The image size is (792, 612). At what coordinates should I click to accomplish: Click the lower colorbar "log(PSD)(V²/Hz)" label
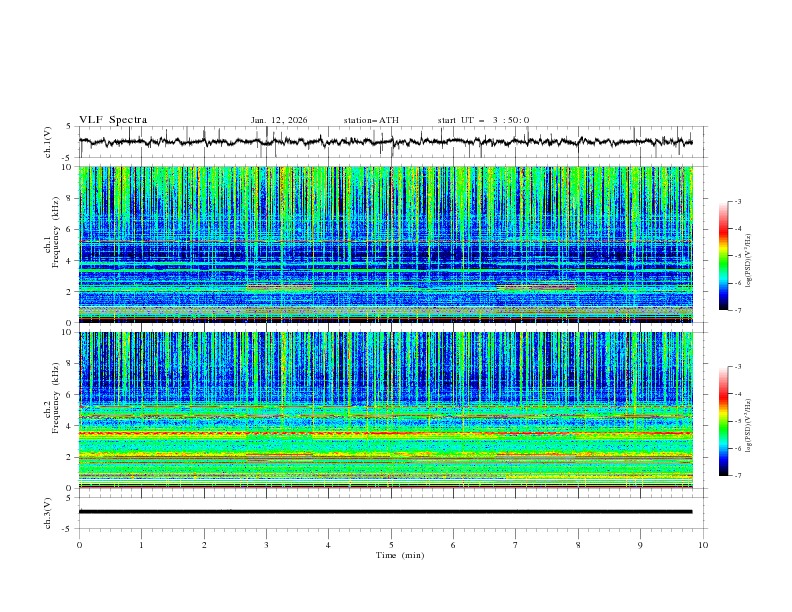(x=749, y=426)
